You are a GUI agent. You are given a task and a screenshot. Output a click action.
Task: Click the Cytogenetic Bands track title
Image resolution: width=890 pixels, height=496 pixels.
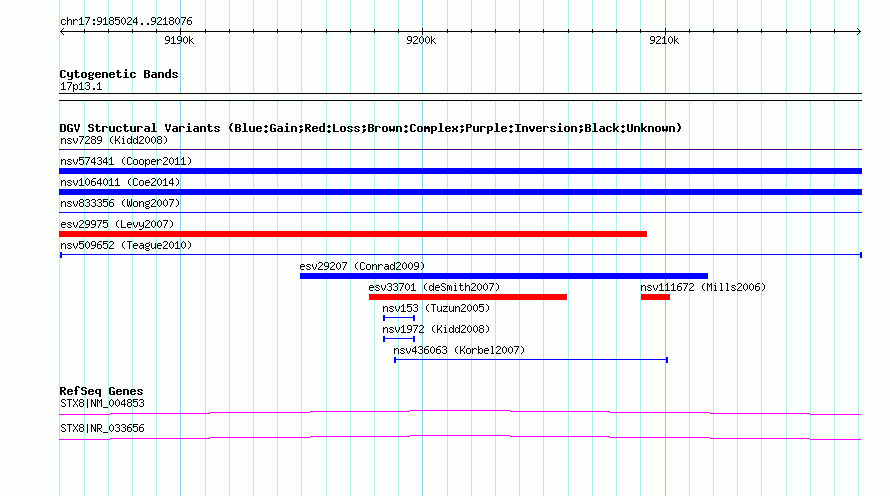tap(119, 74)
